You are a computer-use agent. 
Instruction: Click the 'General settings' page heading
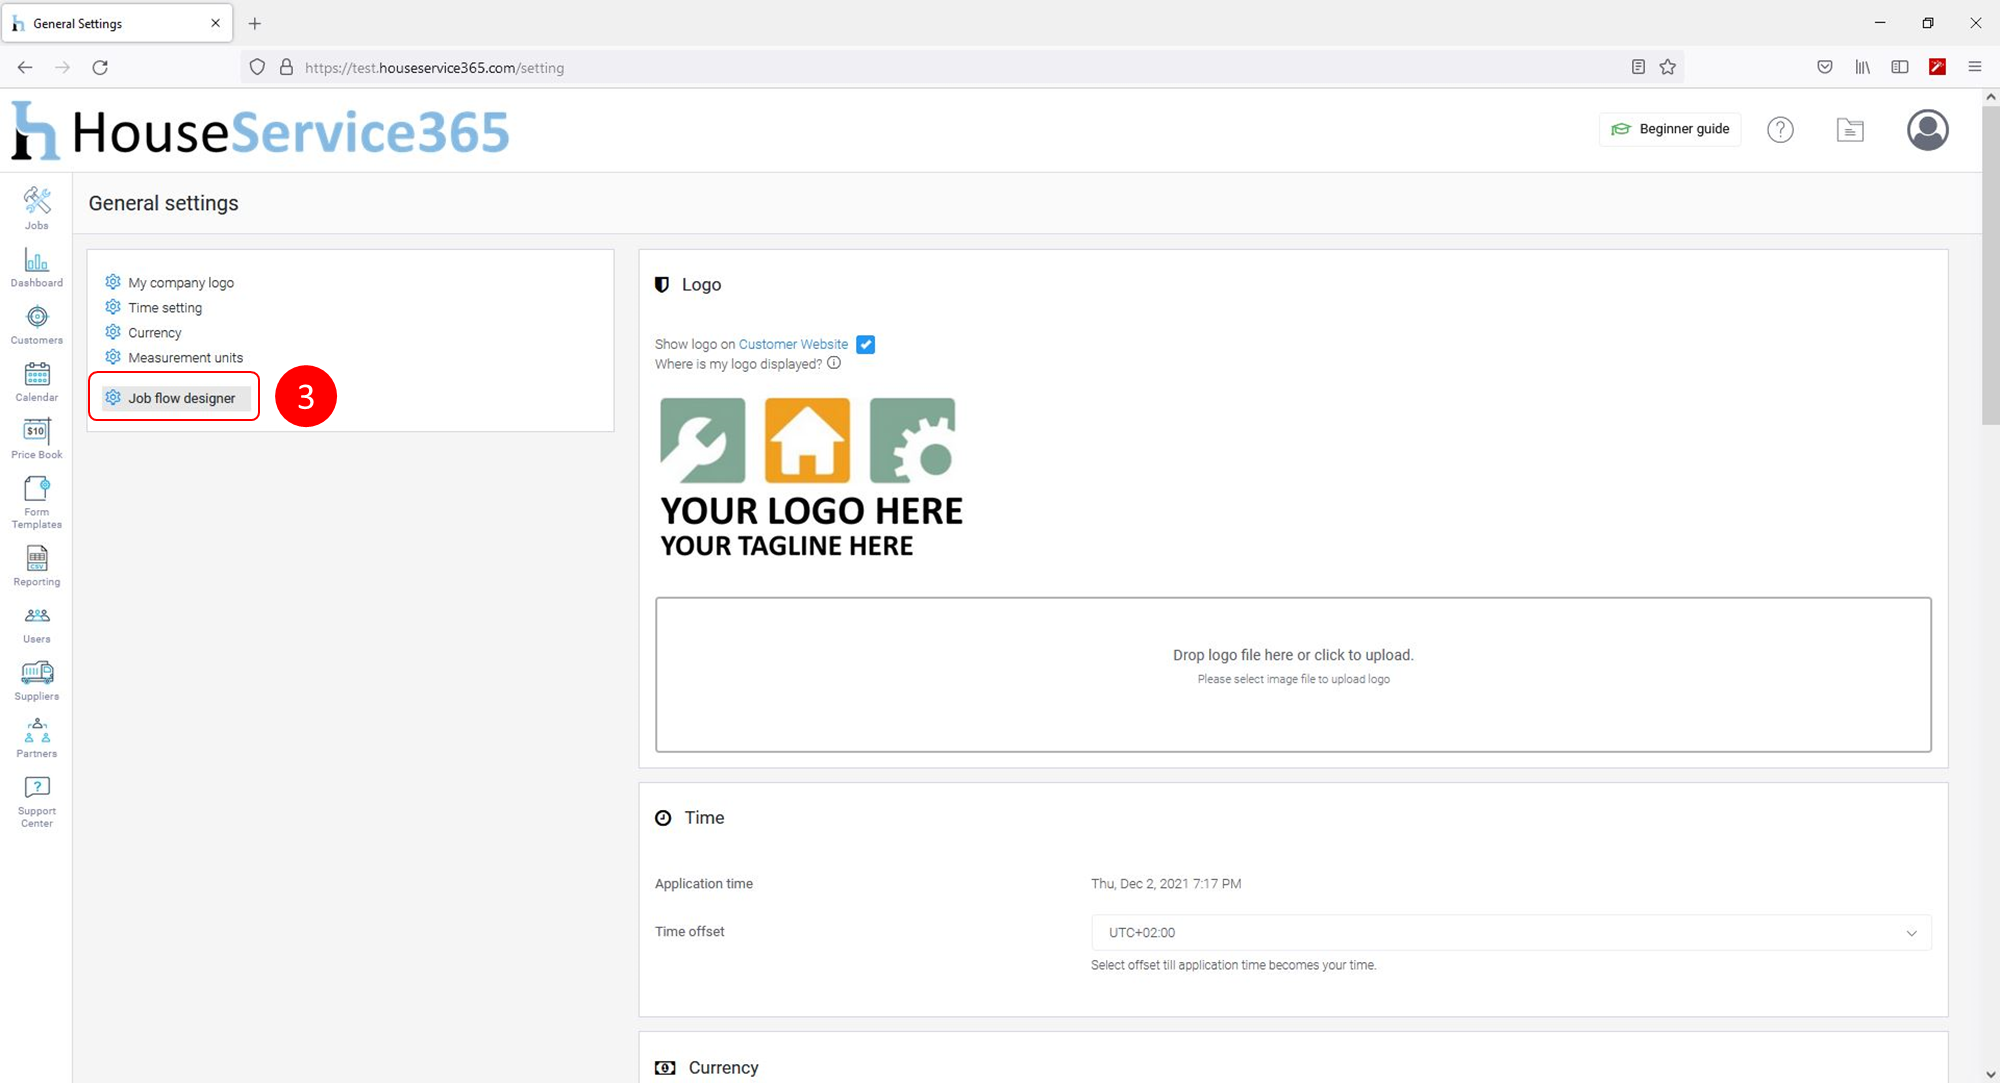tap(164, 203)
